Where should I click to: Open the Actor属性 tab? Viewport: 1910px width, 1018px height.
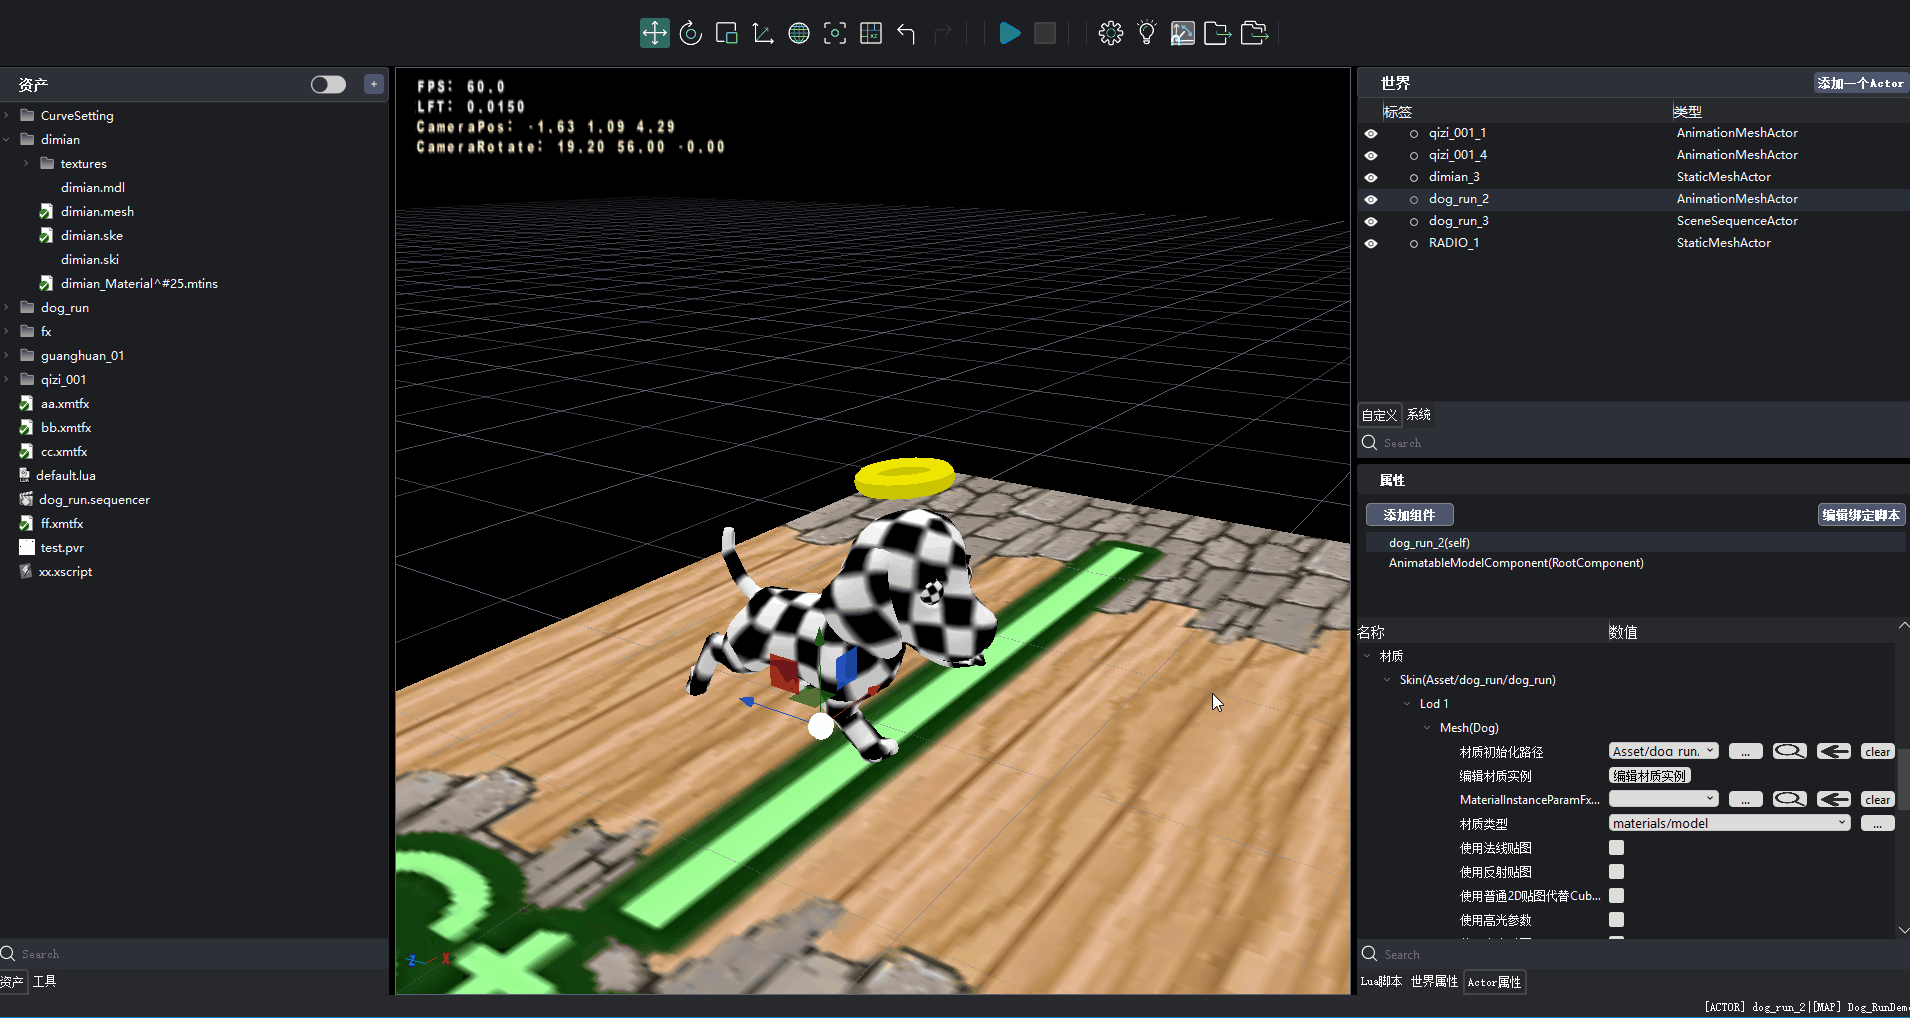1494,982
